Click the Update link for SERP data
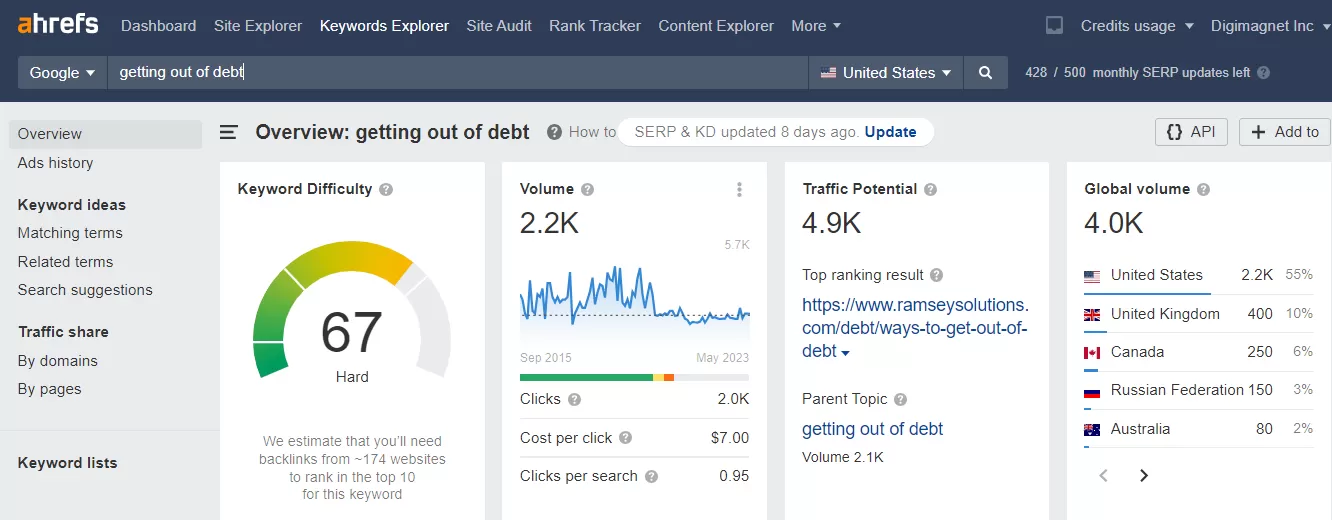The image size is (1332, 520). (890, 132)
